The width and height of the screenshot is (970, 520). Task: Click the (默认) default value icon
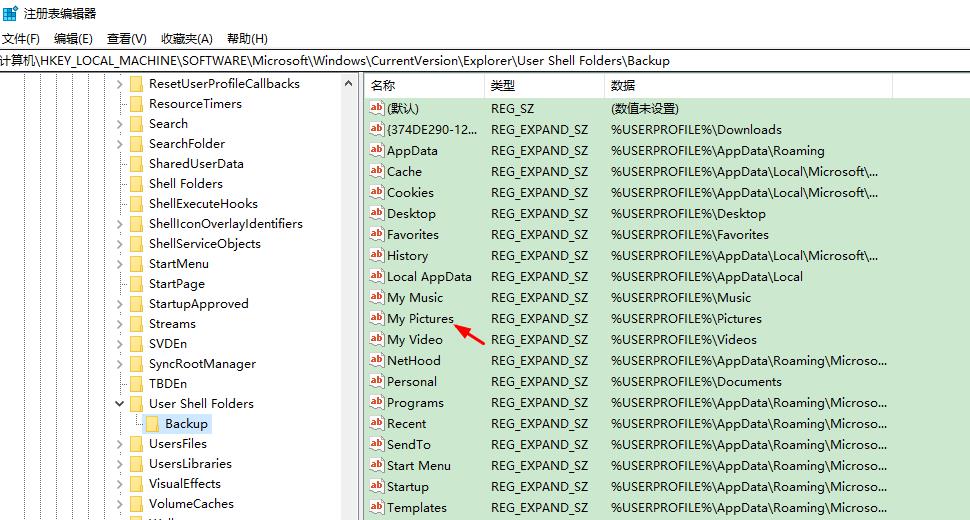tap(376, 108)
